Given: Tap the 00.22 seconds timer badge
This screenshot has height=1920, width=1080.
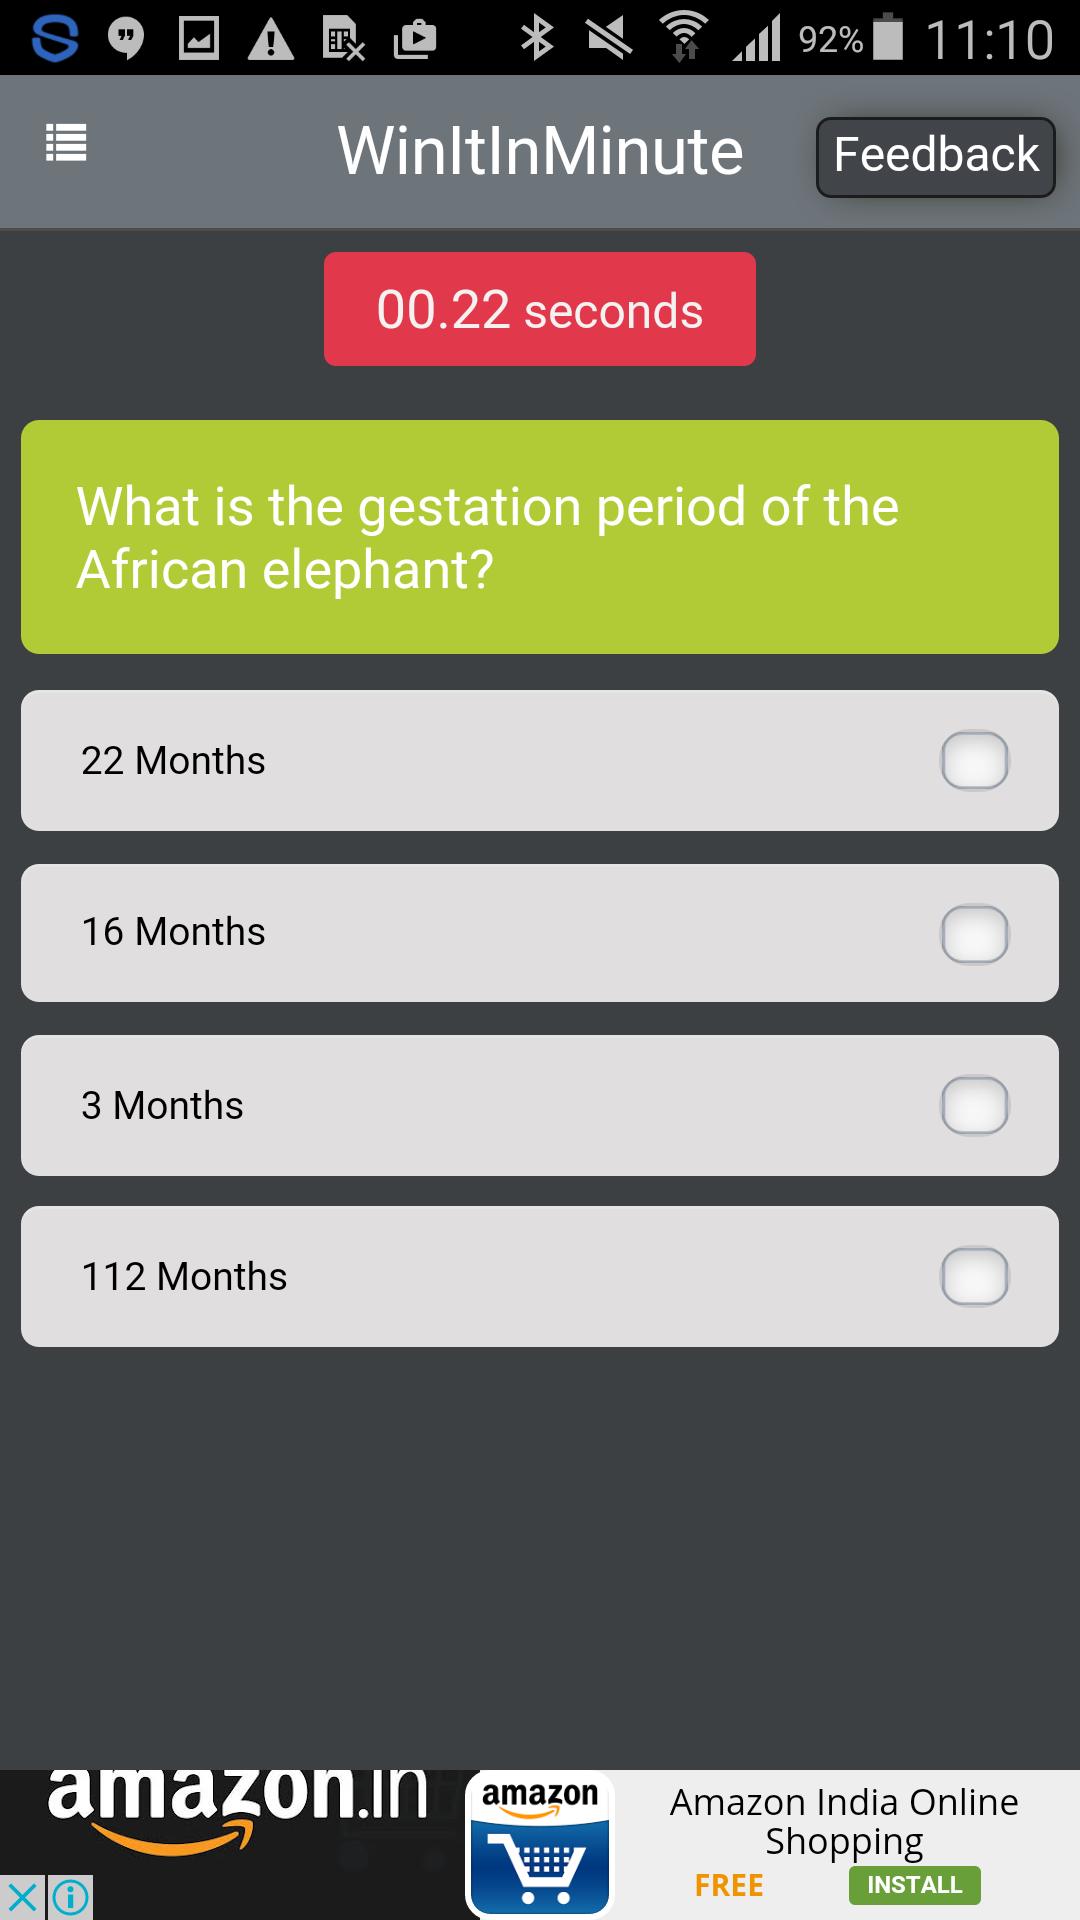Looking at the screenshot, I should (540, 309).
